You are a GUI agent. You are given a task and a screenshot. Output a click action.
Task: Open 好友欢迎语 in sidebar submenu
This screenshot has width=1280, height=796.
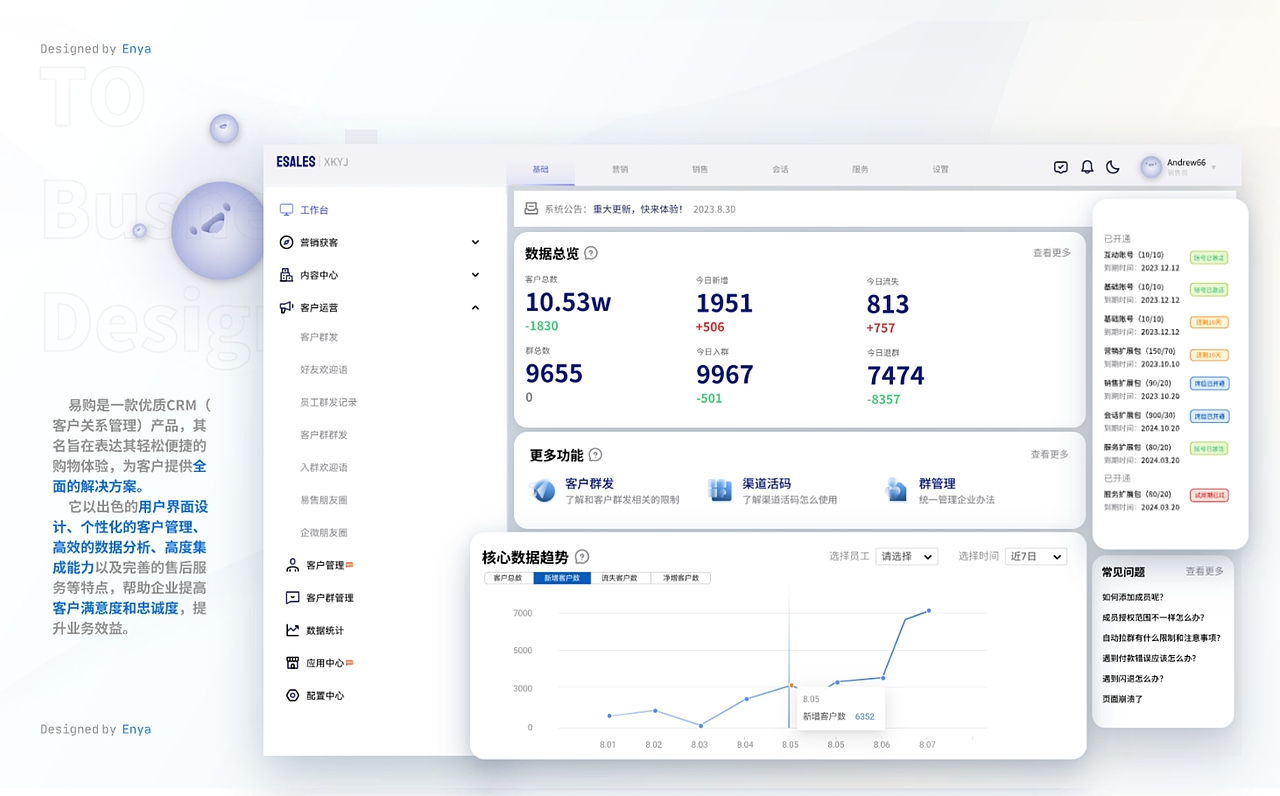[324, 370]
